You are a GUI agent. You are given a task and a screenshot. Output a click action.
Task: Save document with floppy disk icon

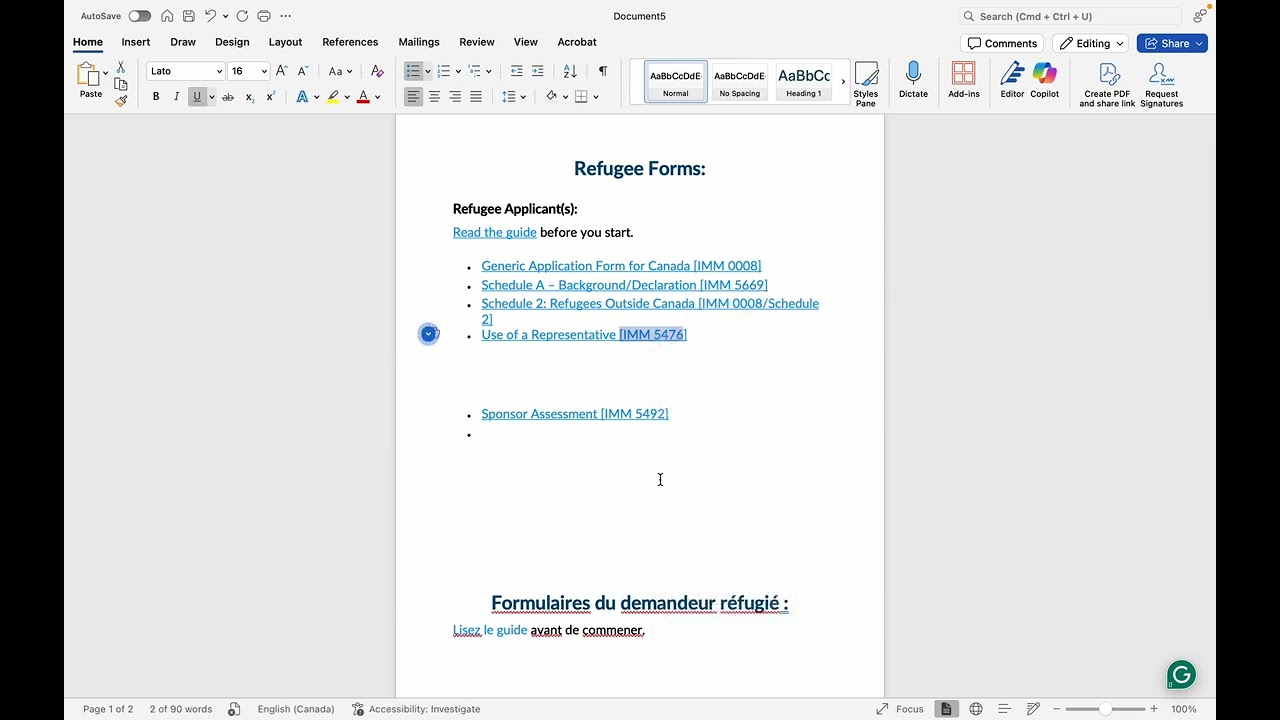(x=188, y=16)
